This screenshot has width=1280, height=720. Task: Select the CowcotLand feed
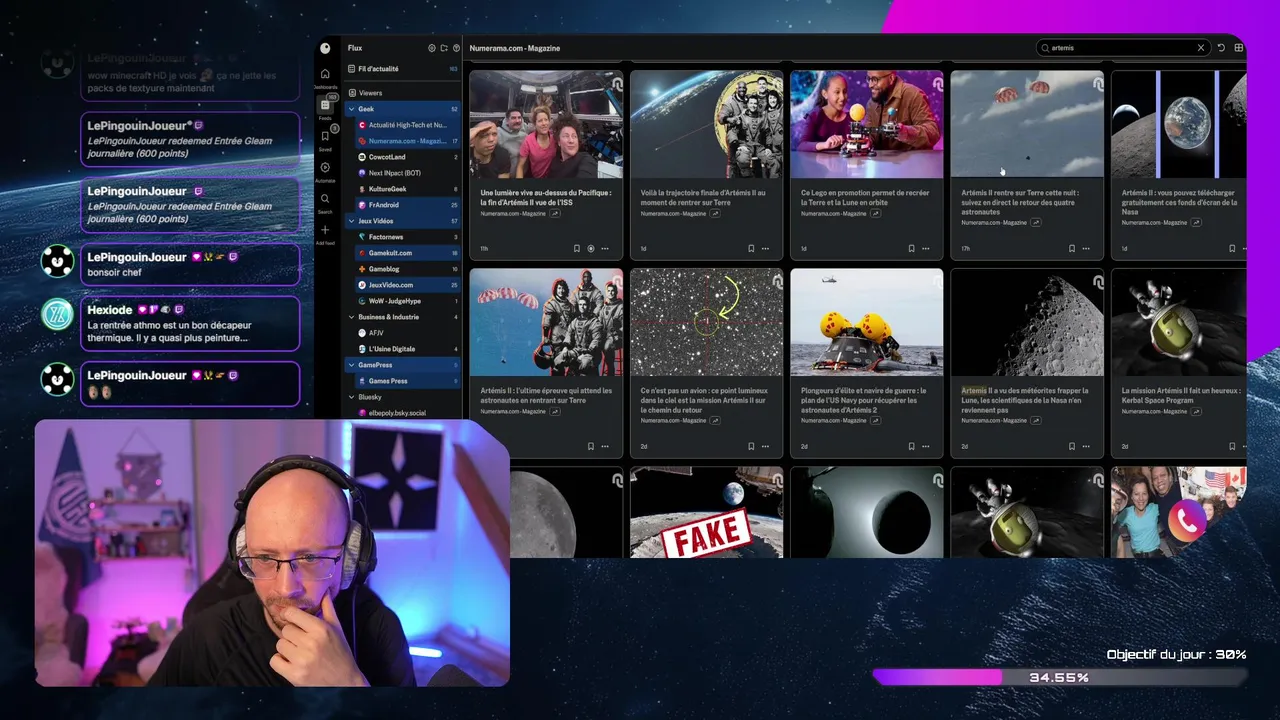coord(408,157)
